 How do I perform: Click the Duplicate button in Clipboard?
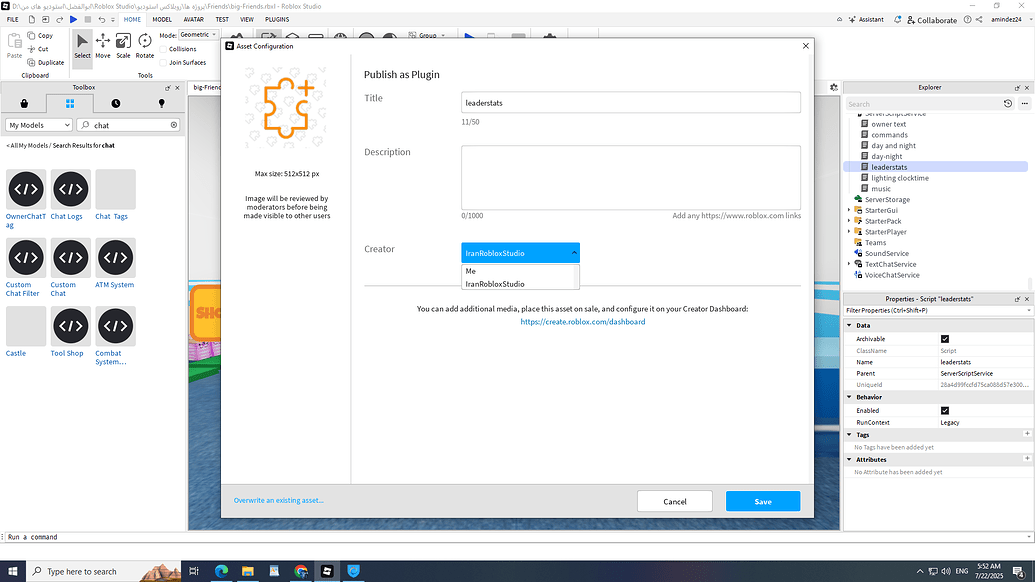[x=46, y=63]
